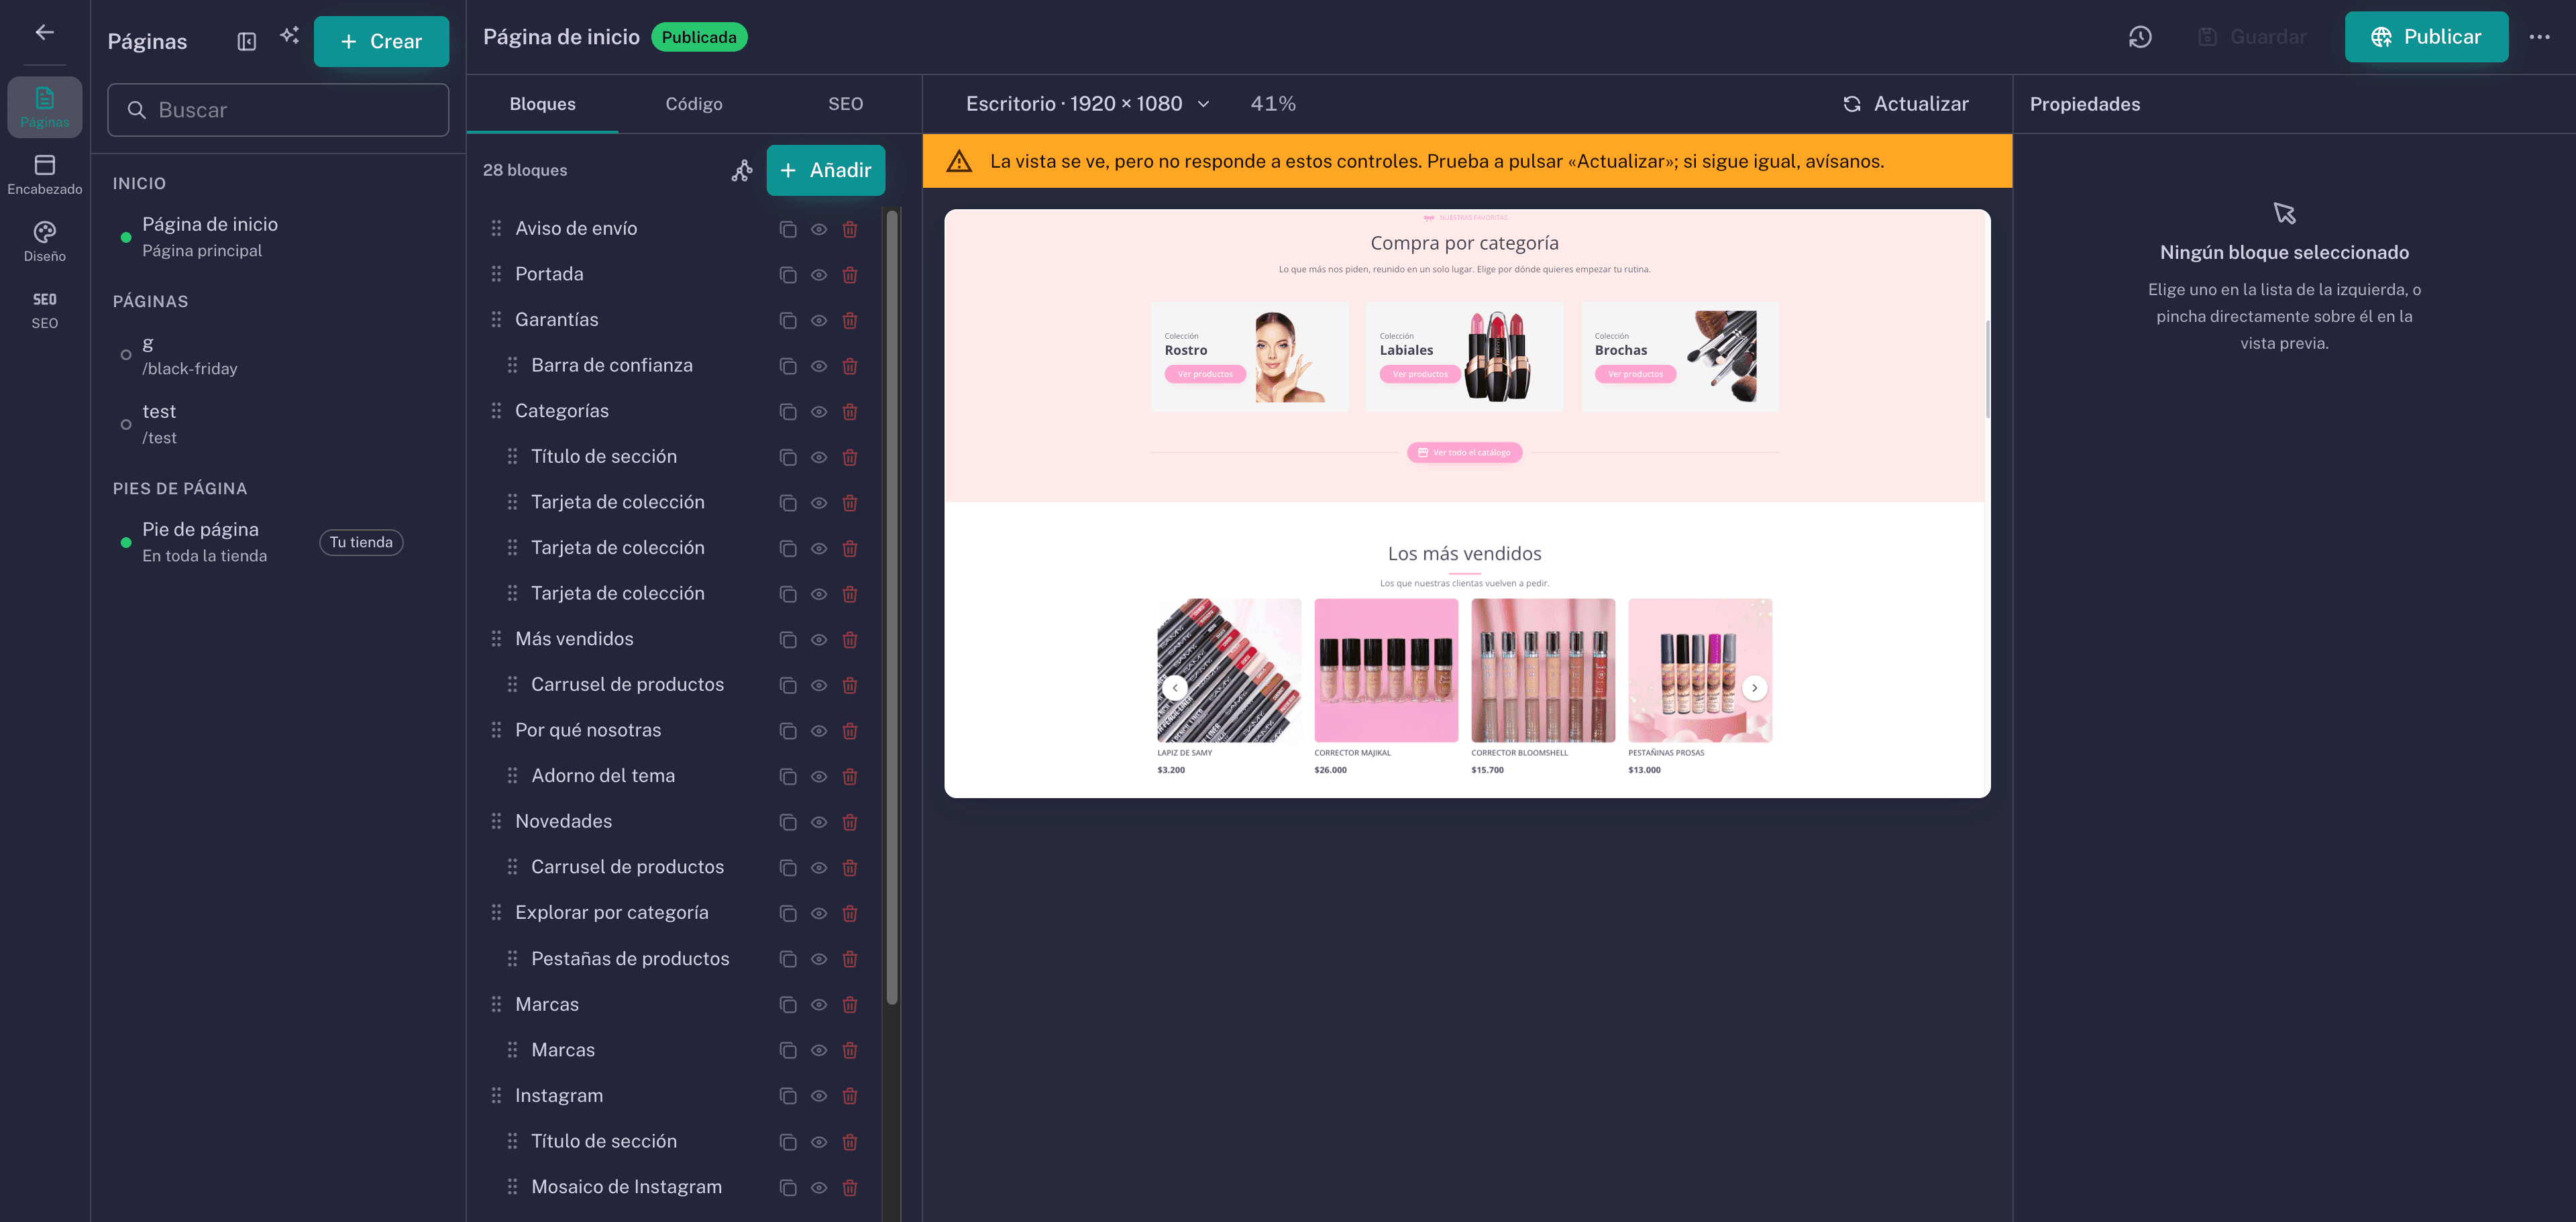Viewport: 2576px width, 1222px height.
Task: Open version history clock icon
Action: pyautogui.click(x=2140, y=37)
